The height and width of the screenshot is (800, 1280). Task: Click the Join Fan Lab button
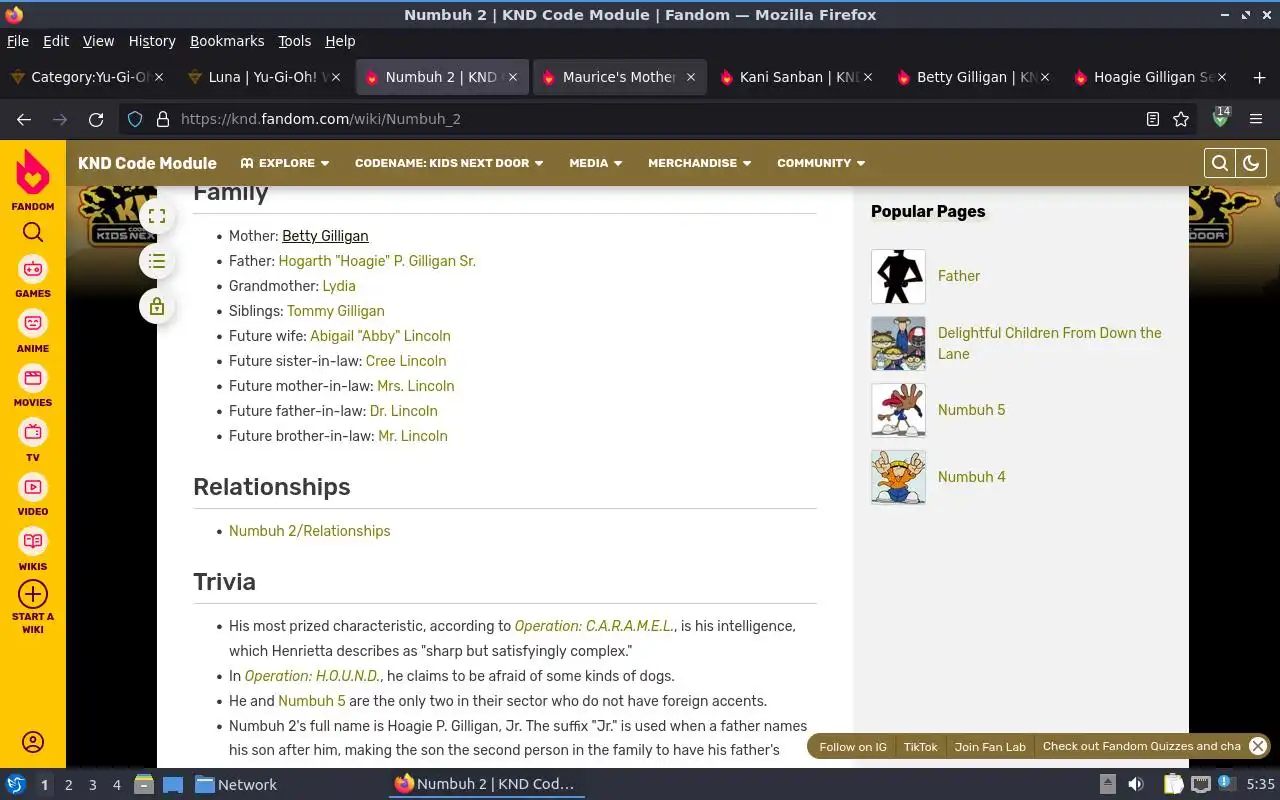[990, 746]
